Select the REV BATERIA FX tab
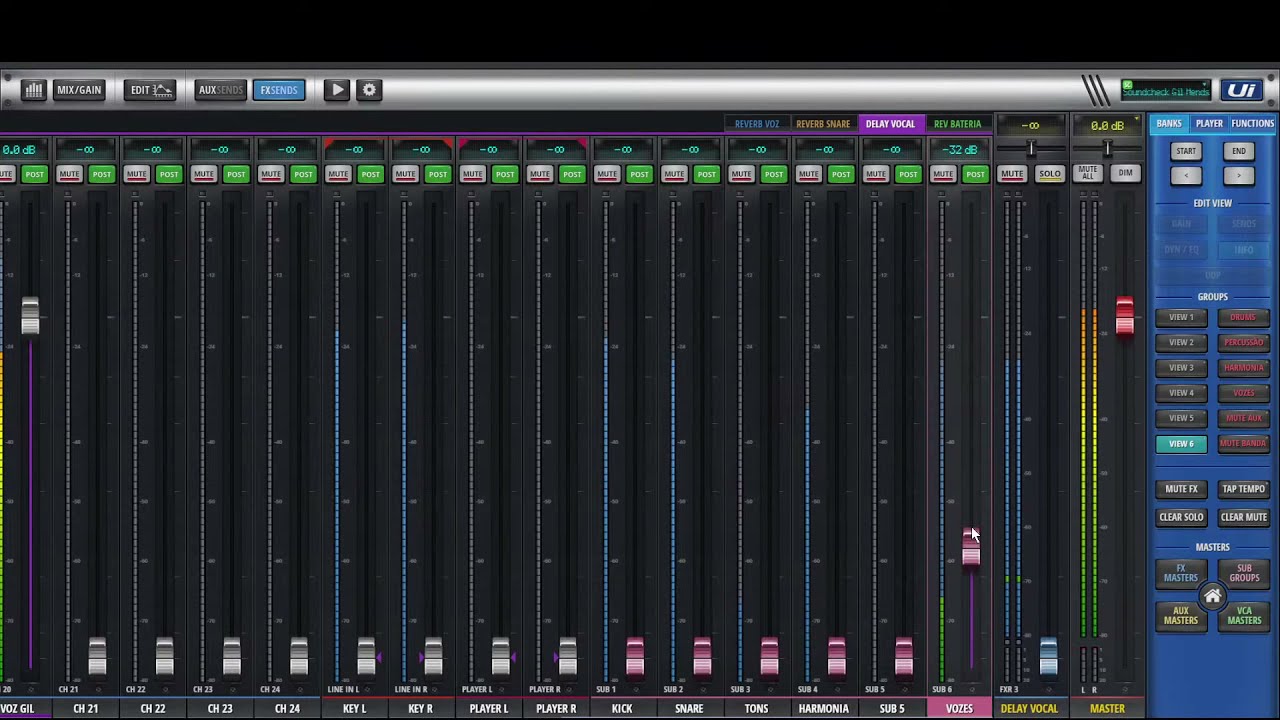Image resolution: width=1280 pixels, height=720 pixels. click(957, 124)
